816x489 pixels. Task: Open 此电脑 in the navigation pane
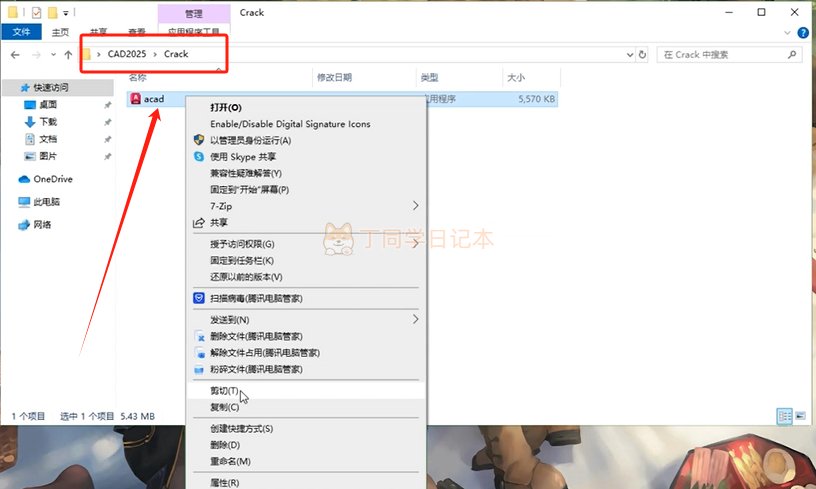[46, 202]
